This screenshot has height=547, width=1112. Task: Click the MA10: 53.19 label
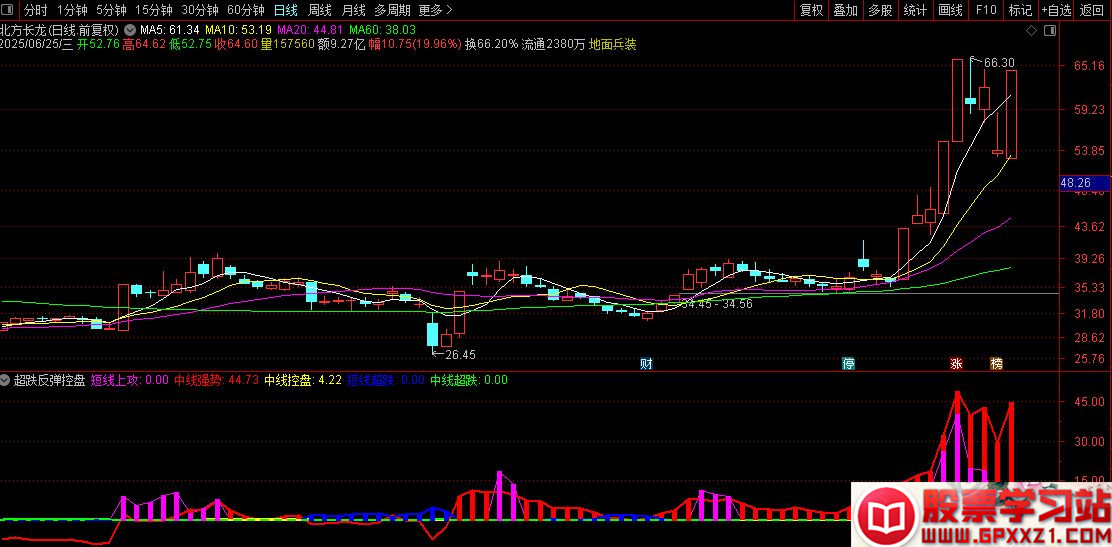[238, 30]
